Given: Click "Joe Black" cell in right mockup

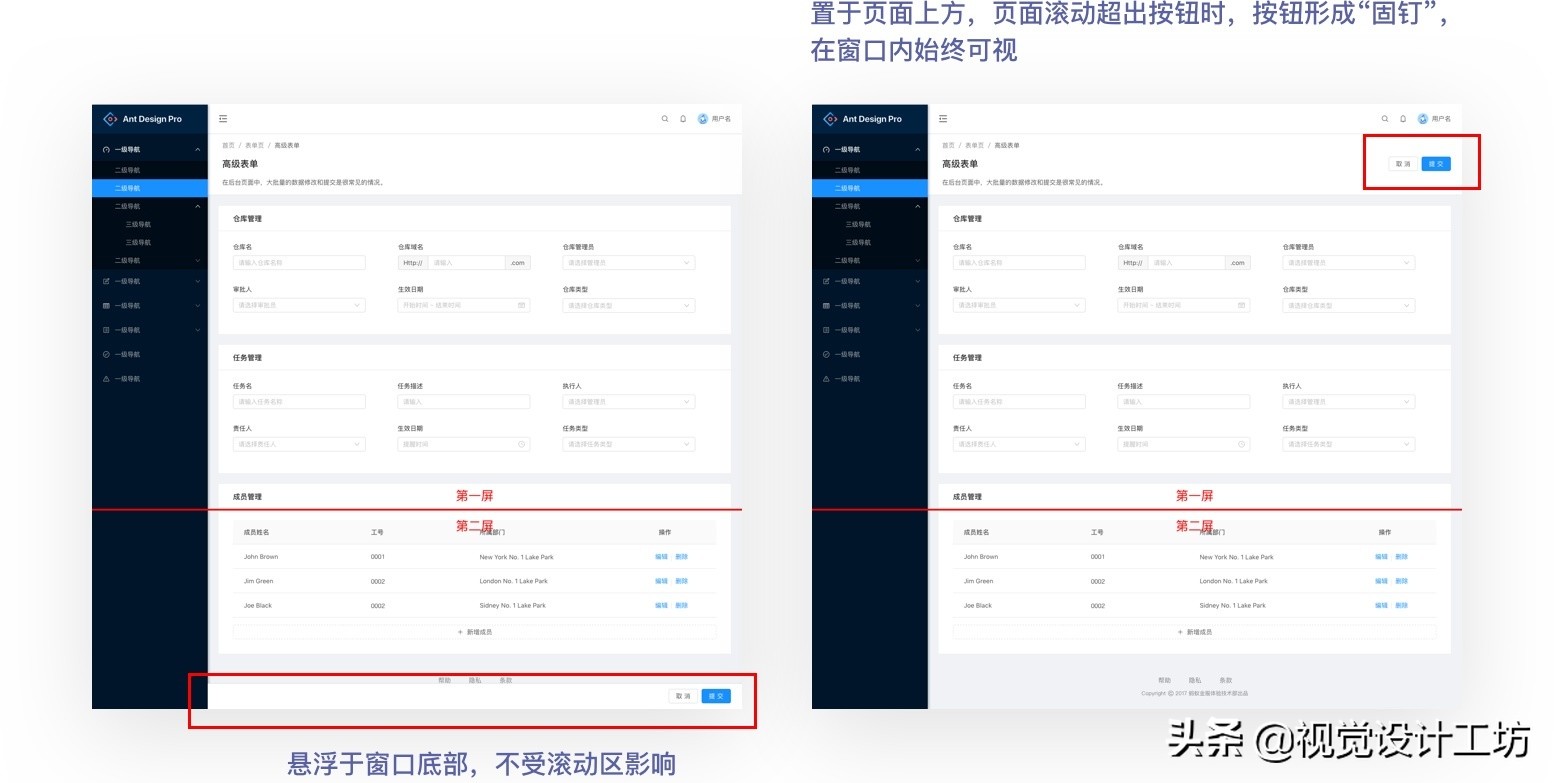Looking at the screenshot, I should coord(978,605).
